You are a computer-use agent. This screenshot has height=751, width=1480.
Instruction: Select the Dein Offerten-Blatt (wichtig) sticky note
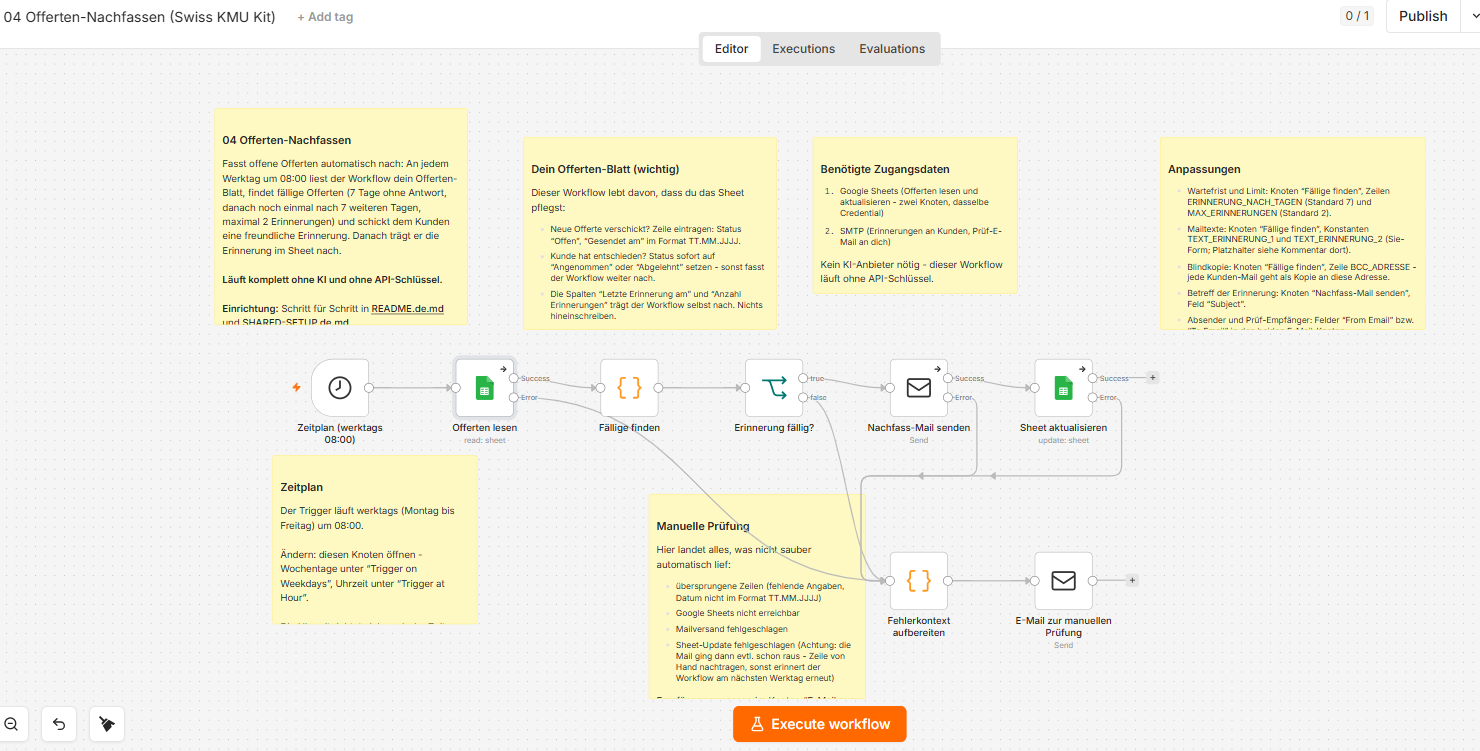point(650,234)
